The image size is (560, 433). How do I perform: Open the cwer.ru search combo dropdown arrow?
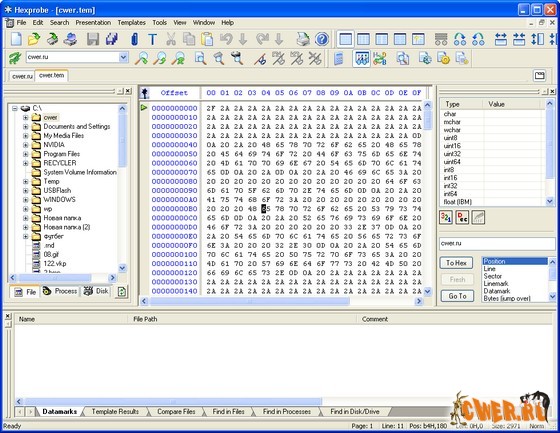[x=124, y=57]
